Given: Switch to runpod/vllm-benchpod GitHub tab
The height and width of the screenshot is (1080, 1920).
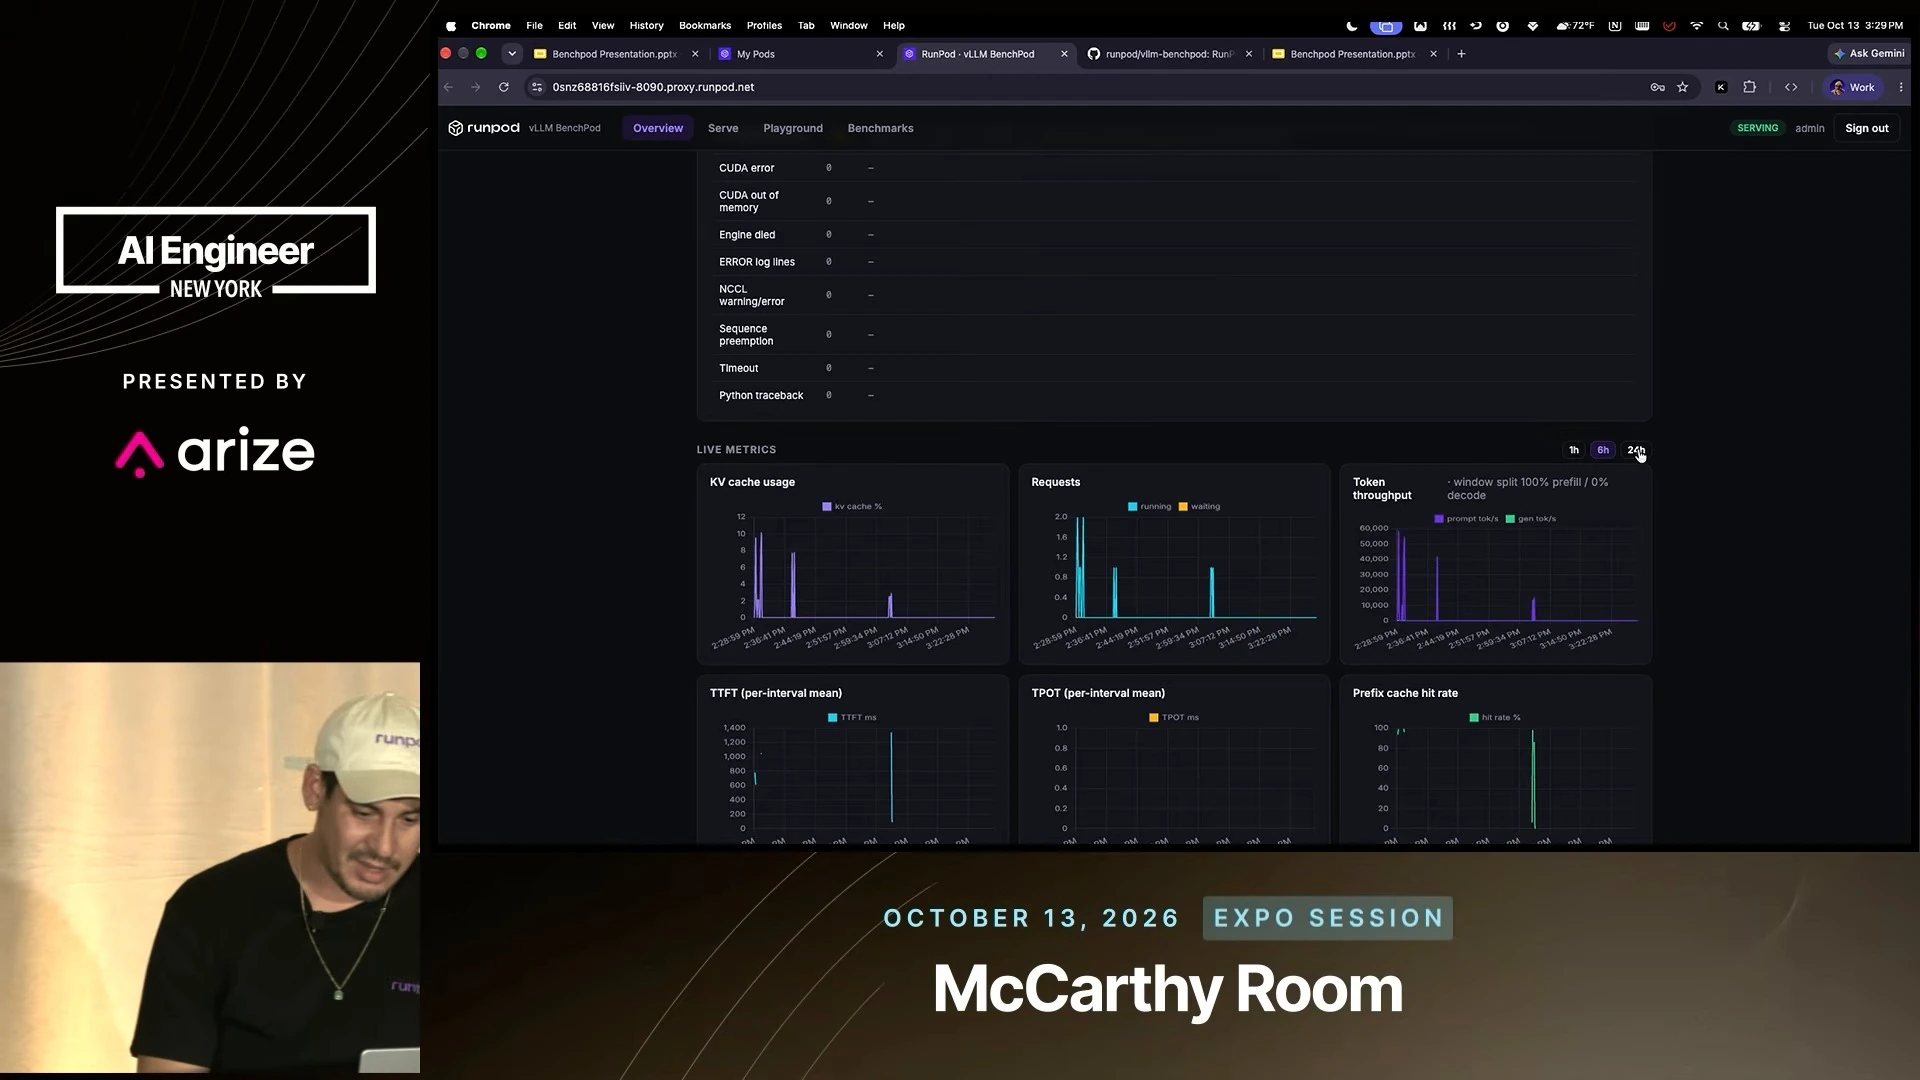Looking at the screenshot, I should pos(1168,54).
